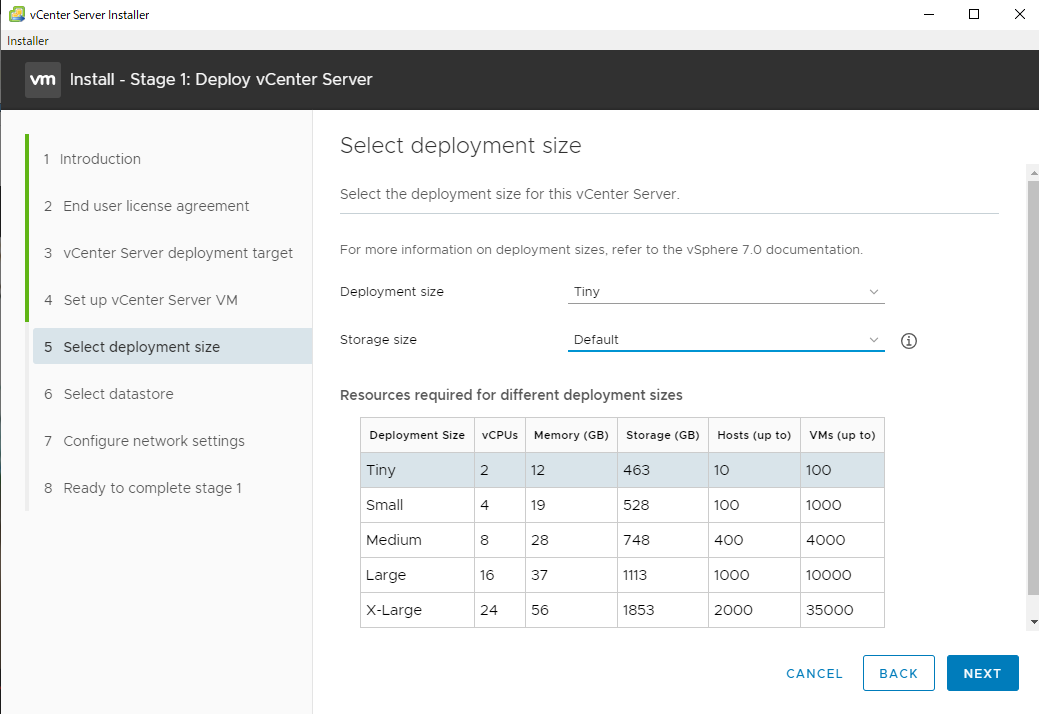Click the Large deployment size row

pyautogui.click(x=622, y=575)
